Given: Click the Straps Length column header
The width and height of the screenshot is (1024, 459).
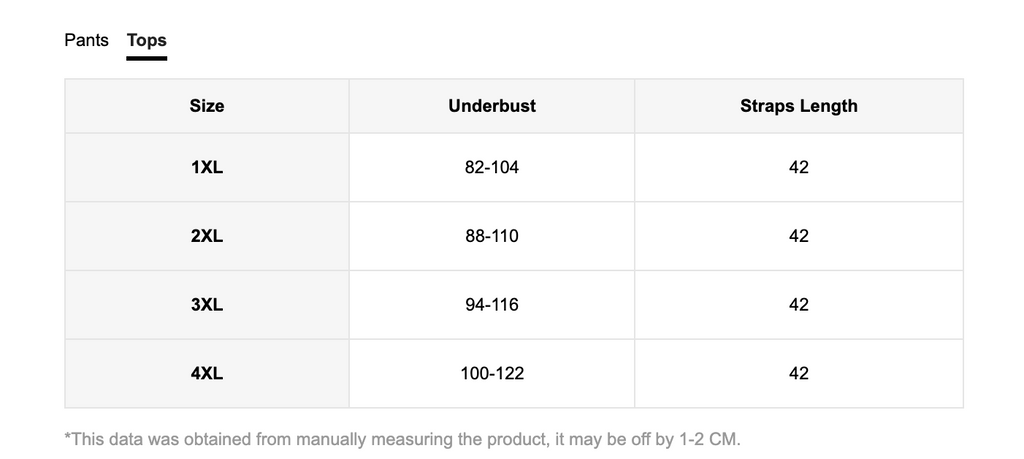Looking at the screenshot, I should tap(799, 106).
